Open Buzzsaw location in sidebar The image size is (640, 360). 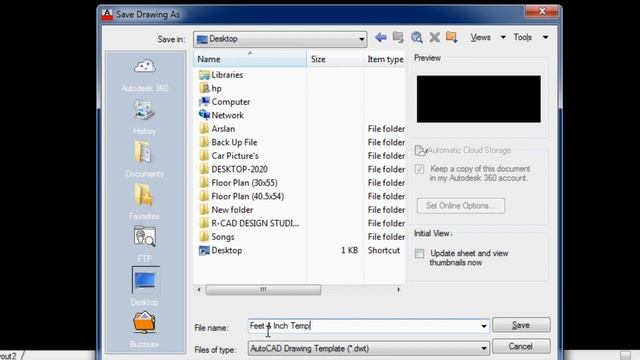[144, 330]
